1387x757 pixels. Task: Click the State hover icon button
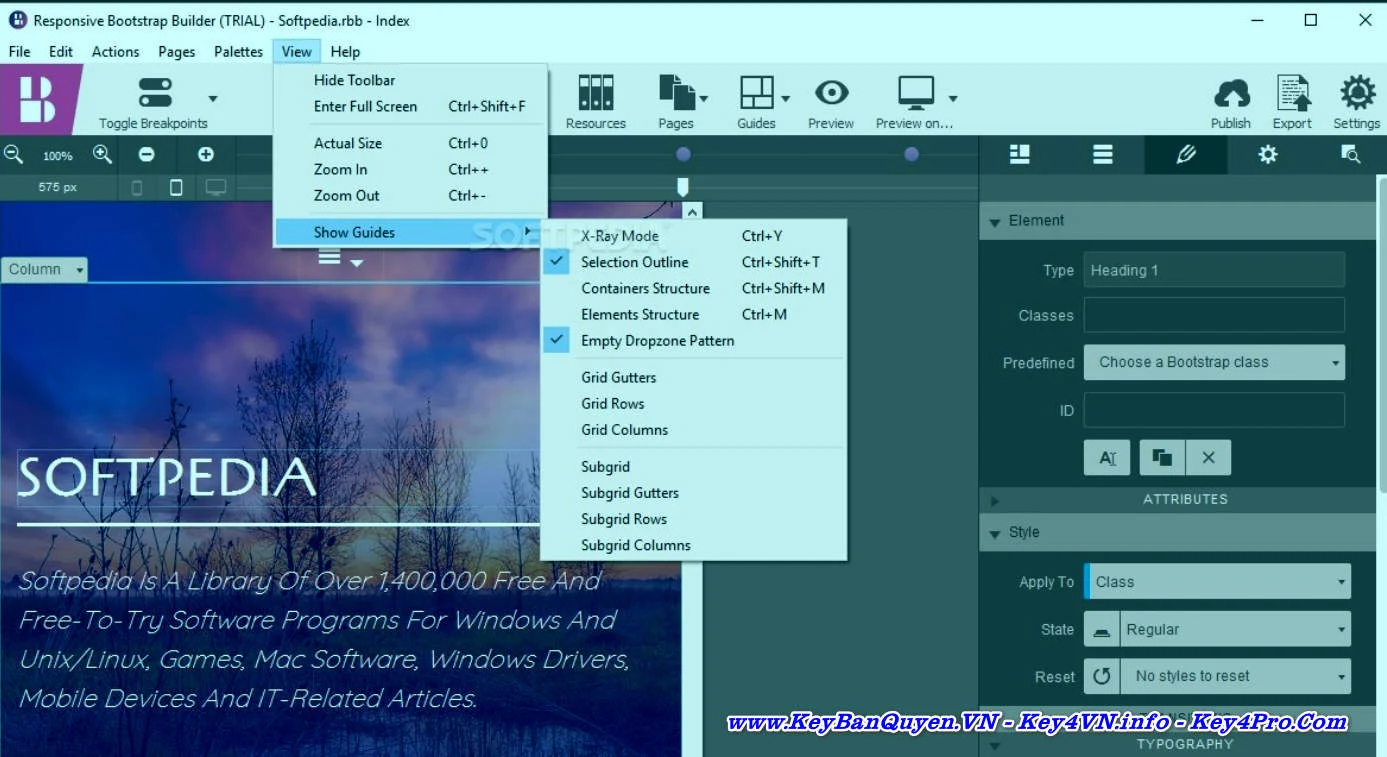(1102, 629)
